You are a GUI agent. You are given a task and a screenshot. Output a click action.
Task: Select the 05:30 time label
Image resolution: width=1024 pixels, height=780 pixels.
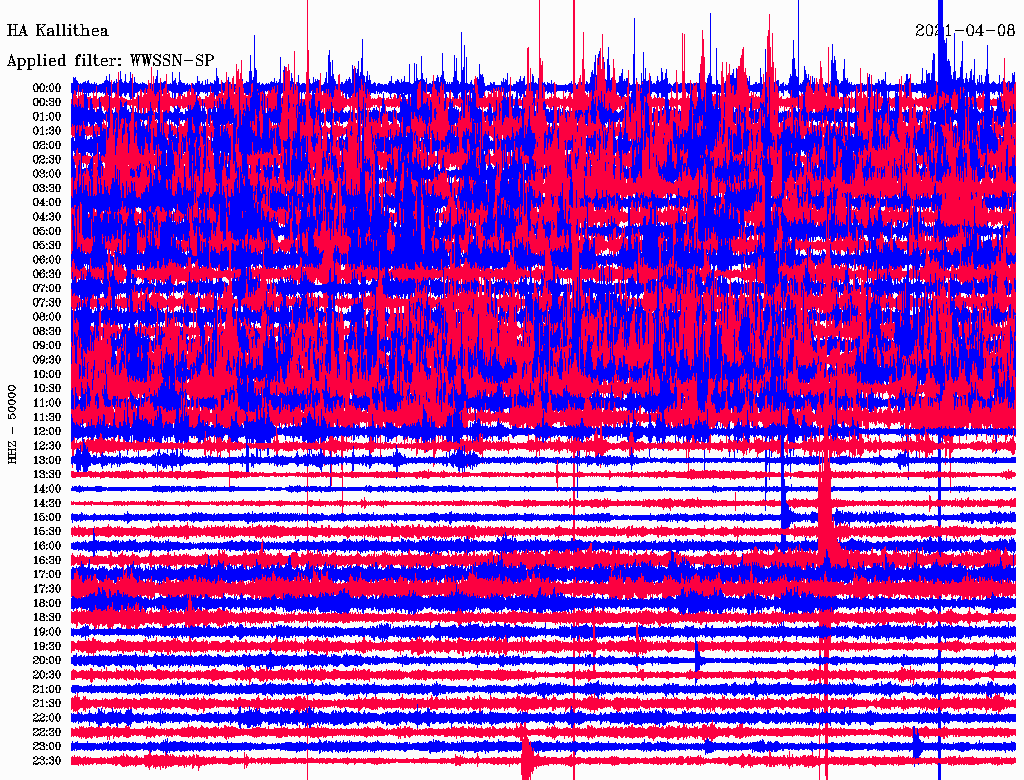47,246
